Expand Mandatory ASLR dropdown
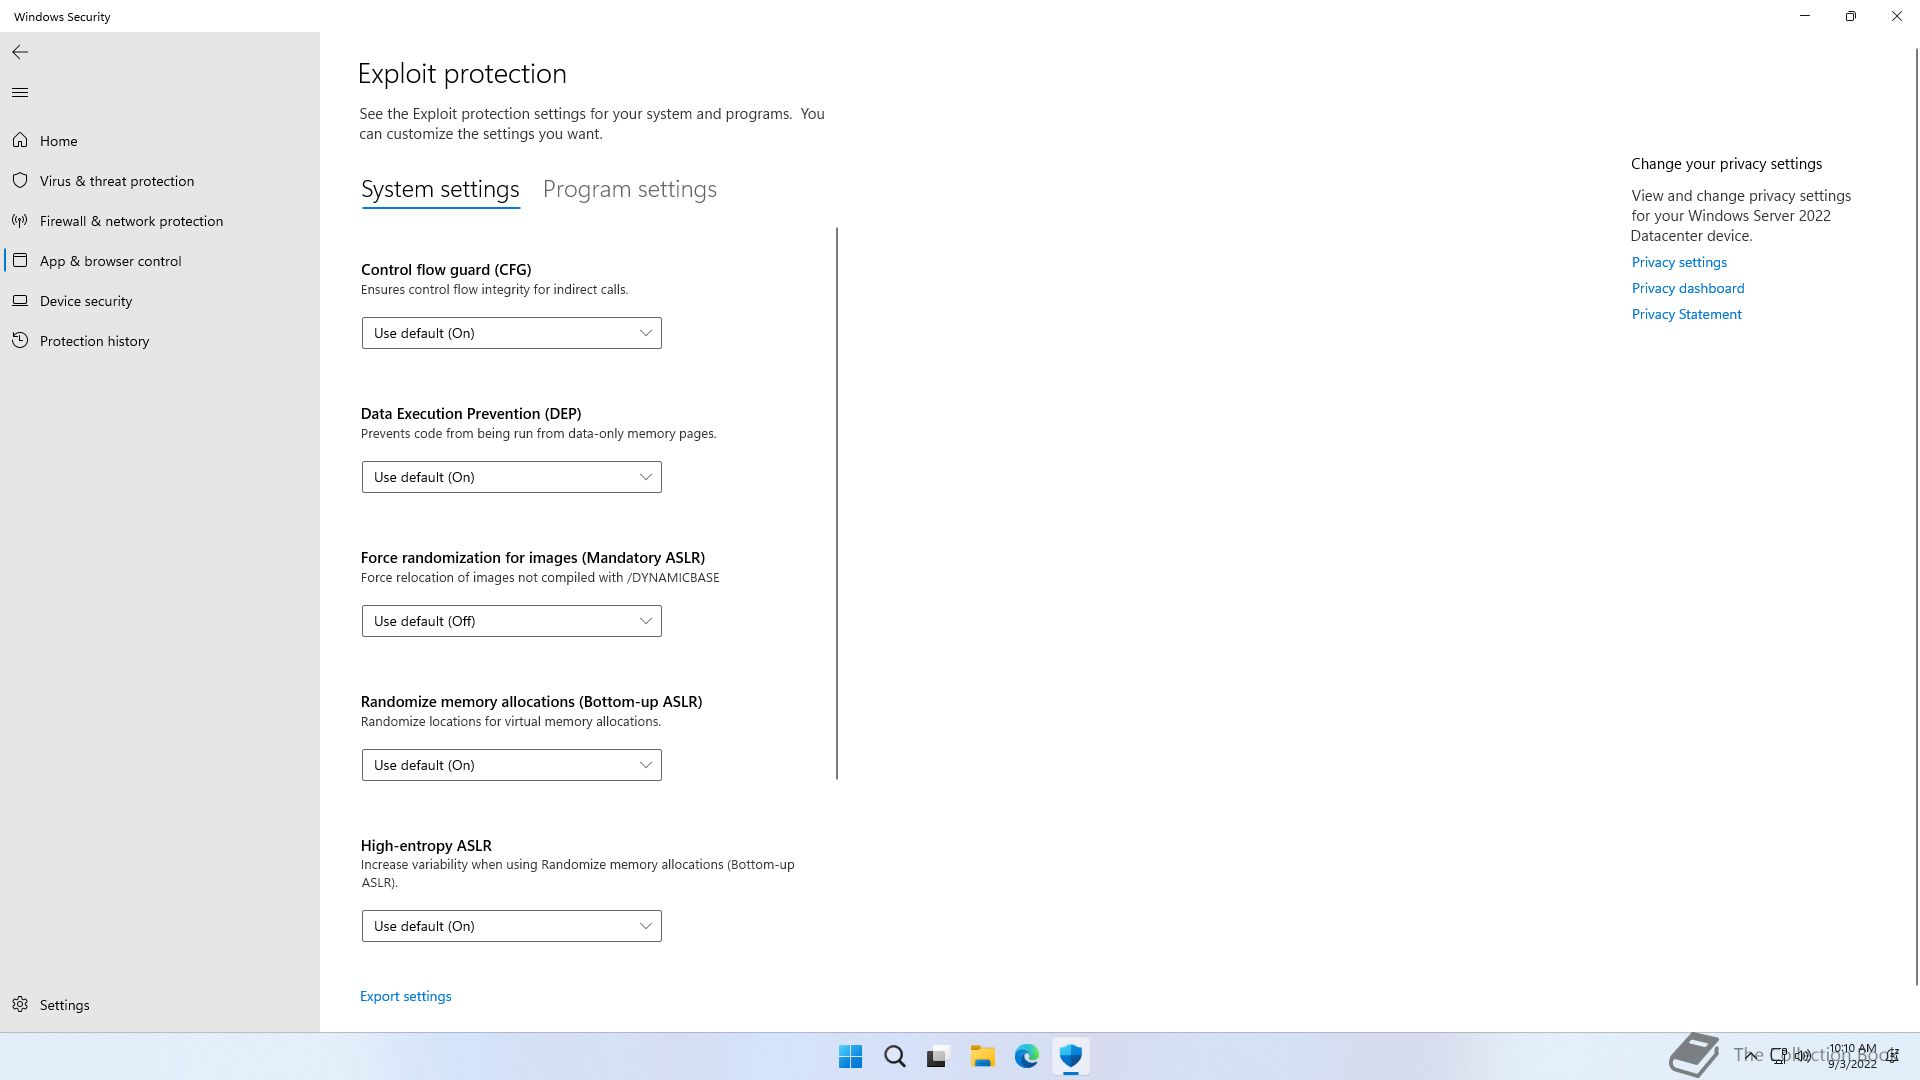This screenshot has height=1080, width=1920. (511, 621)
